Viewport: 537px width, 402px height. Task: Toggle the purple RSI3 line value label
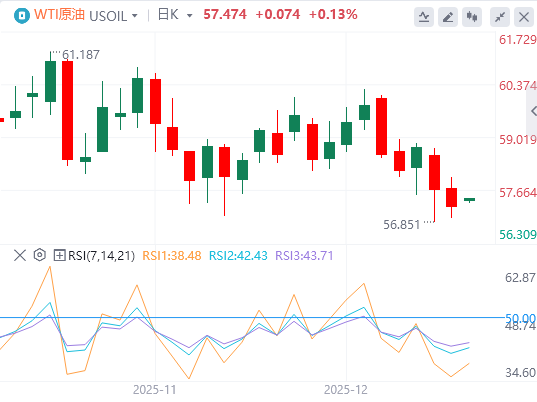(304, 256)
